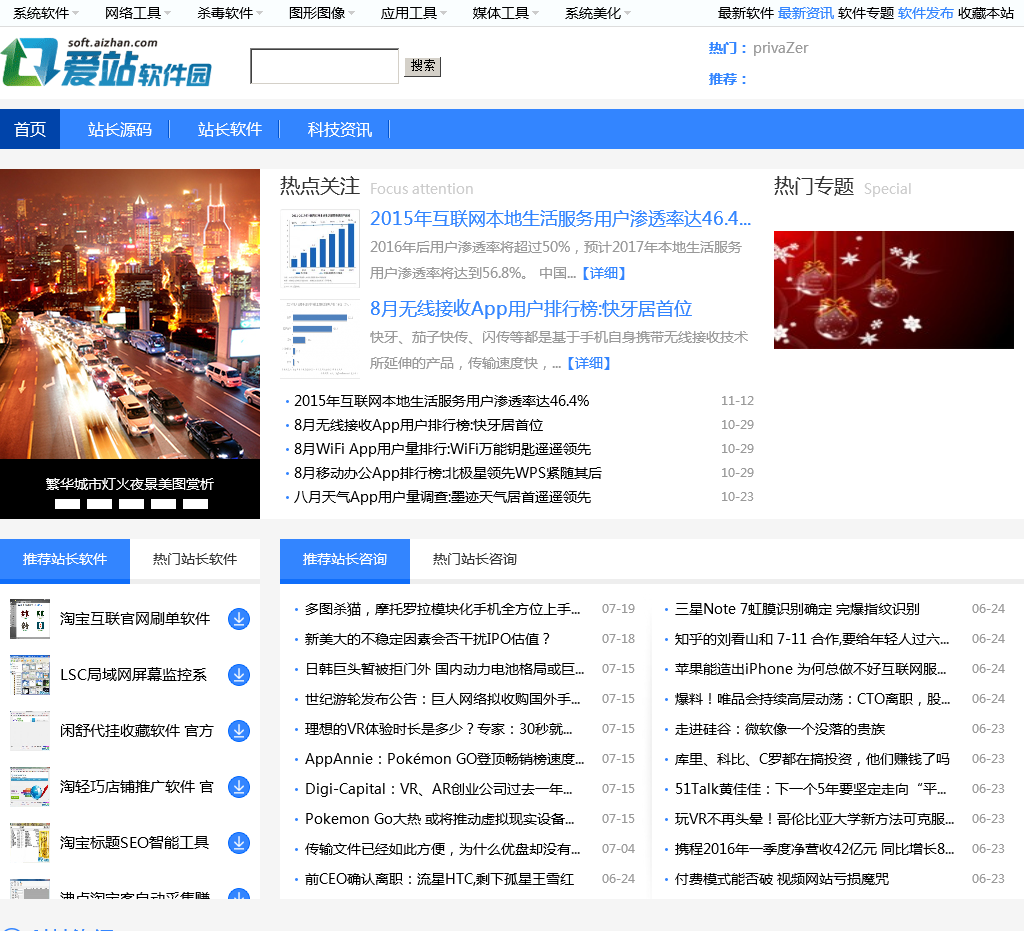
Task: Open article 三星Note 7虹膜识别确定
Action: (797, 609)
